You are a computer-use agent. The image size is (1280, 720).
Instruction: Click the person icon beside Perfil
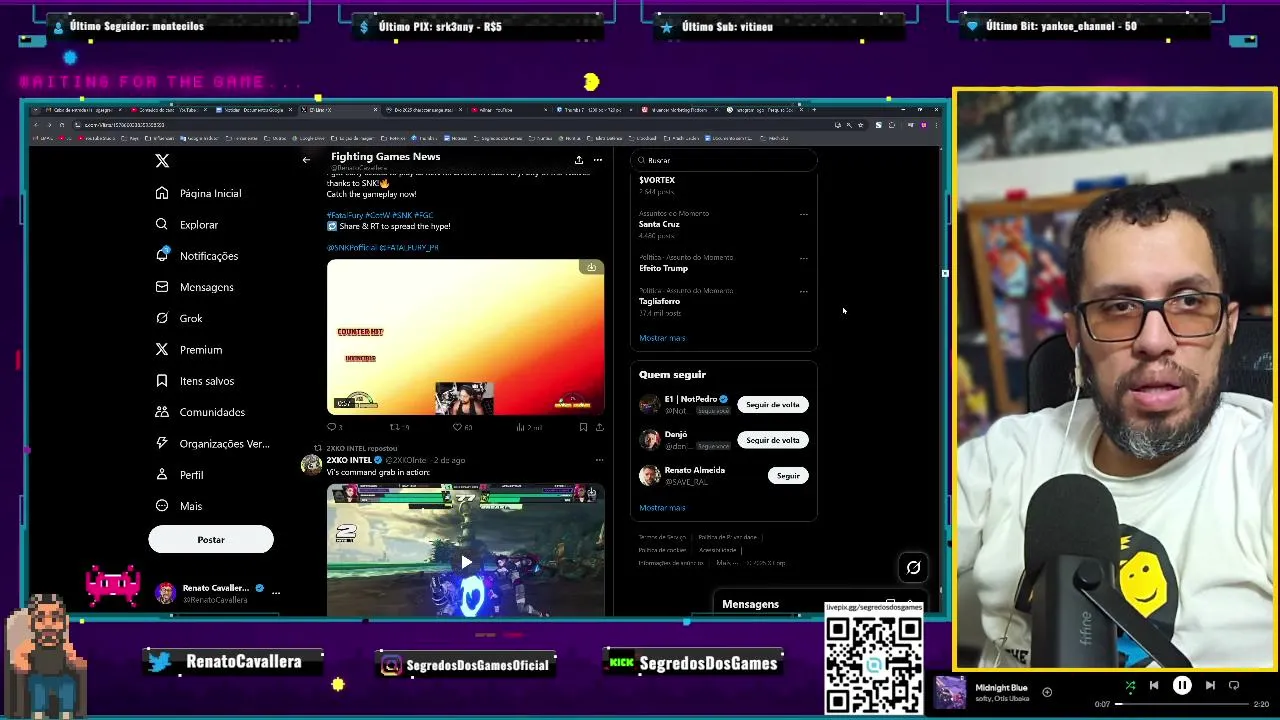[x=162, y=474]
